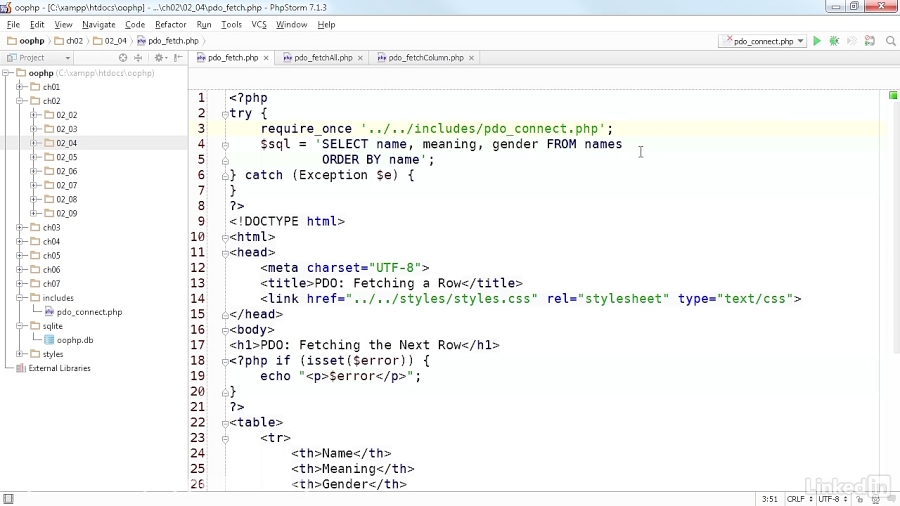
Task: Toggle tool window buttons in bottom-left corner
Action: point(8,498)
